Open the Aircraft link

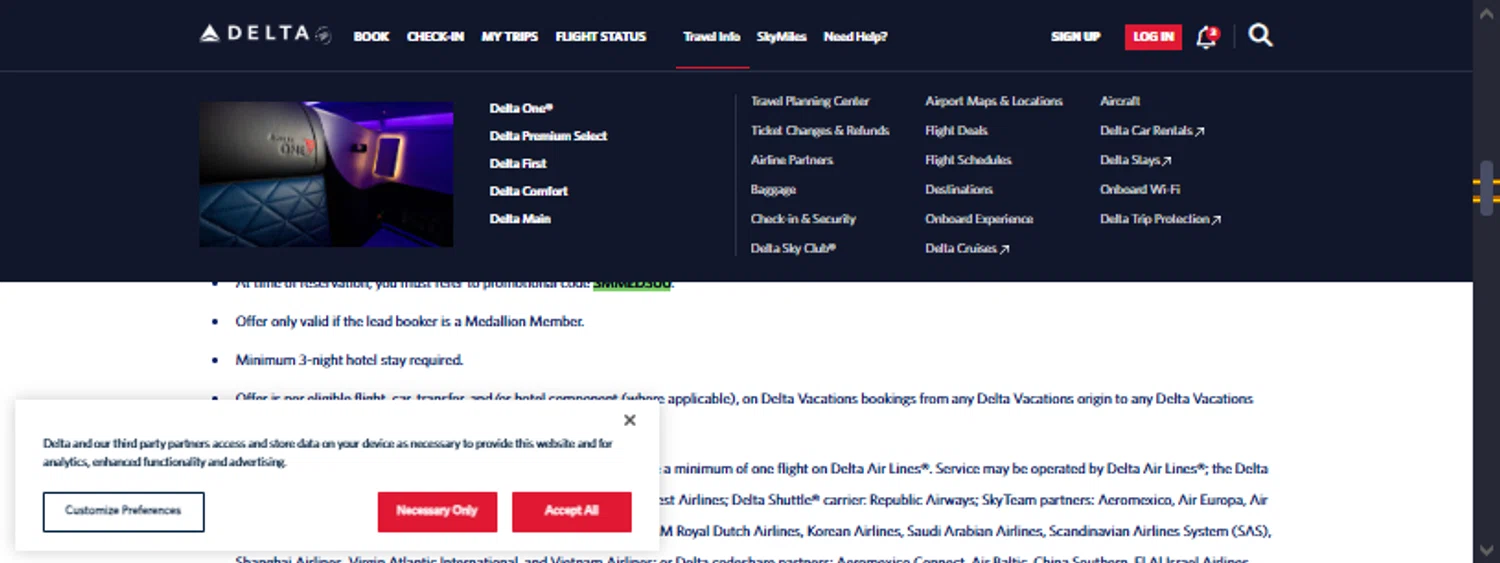(x=1120, y=101)
